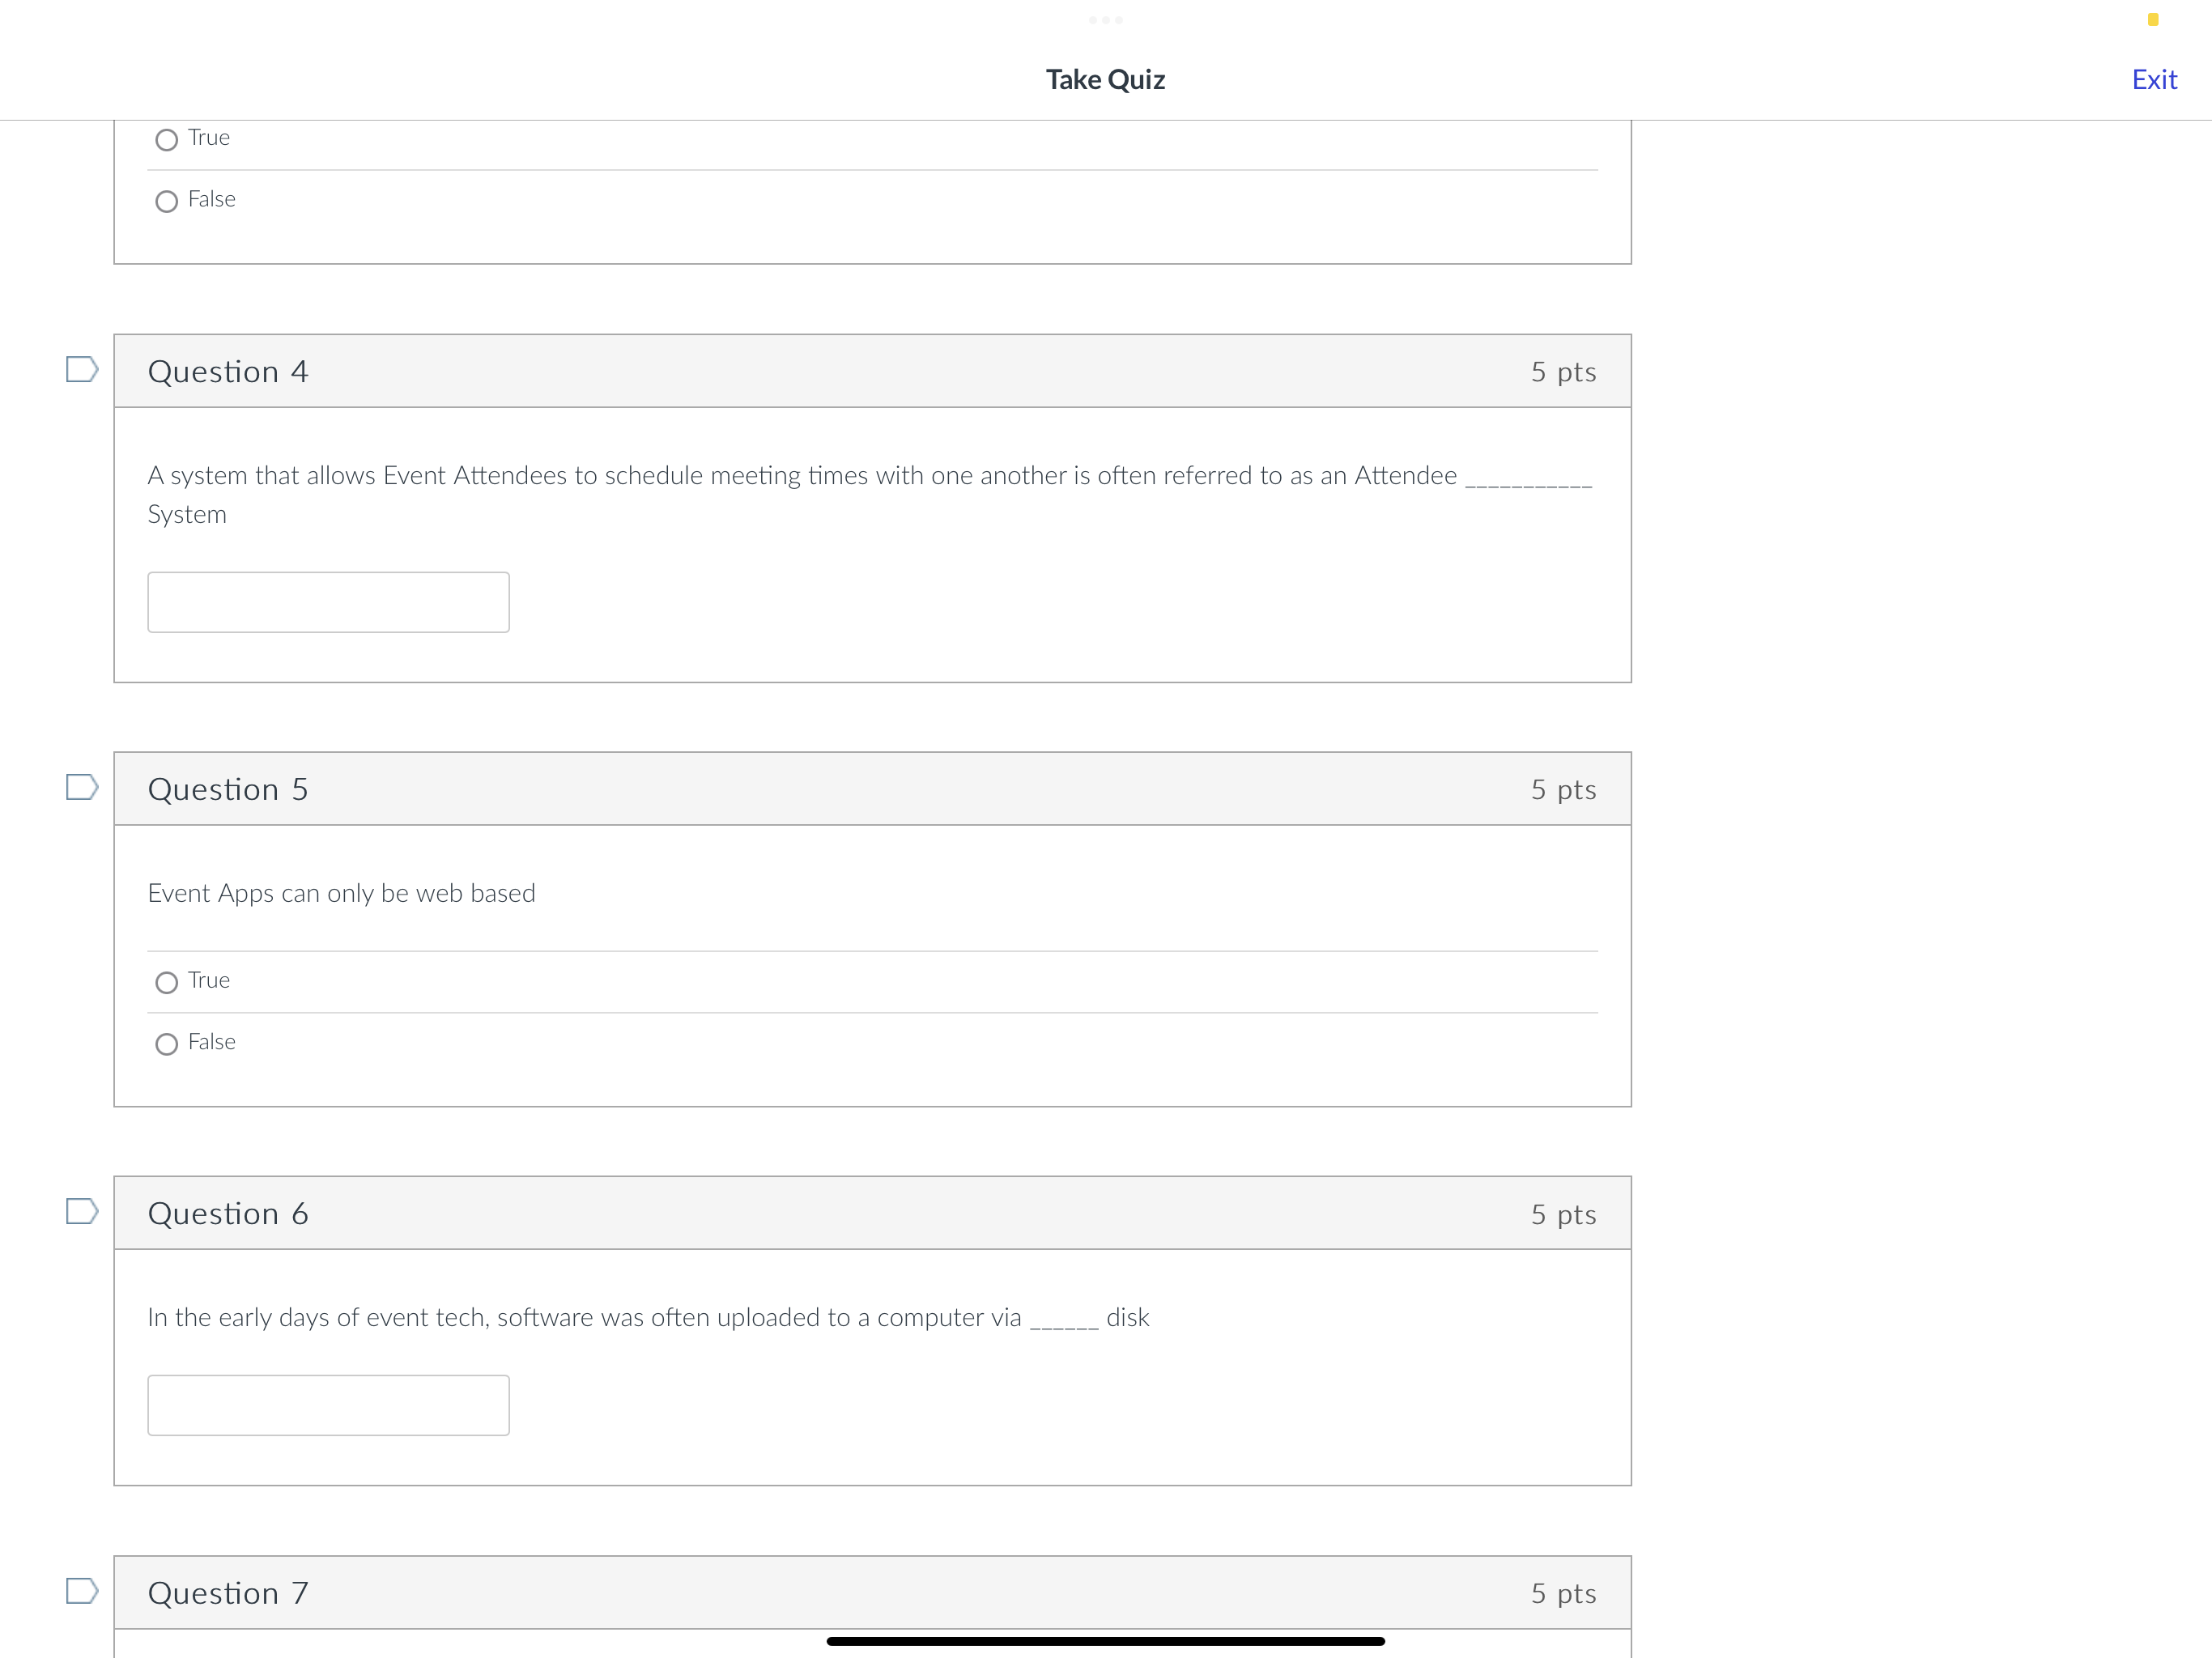The image size is (2212, 1658).
Task: Click the Take Quiz title
Action: tap(1105, 79)
